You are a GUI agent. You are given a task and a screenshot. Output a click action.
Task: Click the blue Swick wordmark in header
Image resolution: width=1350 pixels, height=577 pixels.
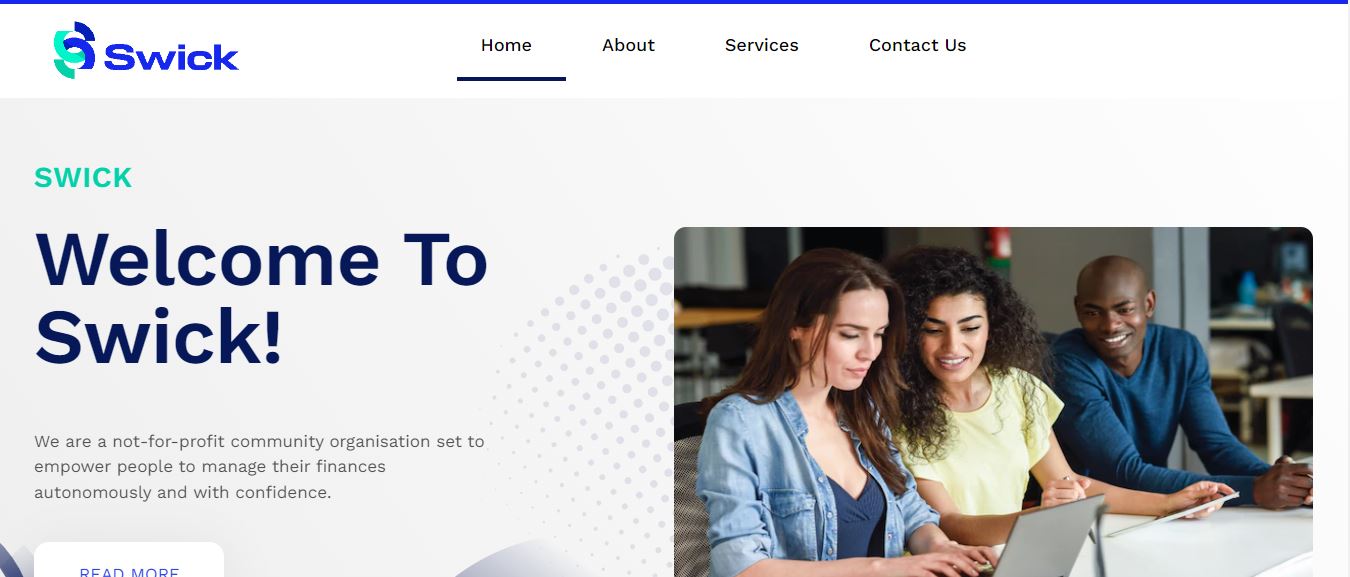(171, 58)
